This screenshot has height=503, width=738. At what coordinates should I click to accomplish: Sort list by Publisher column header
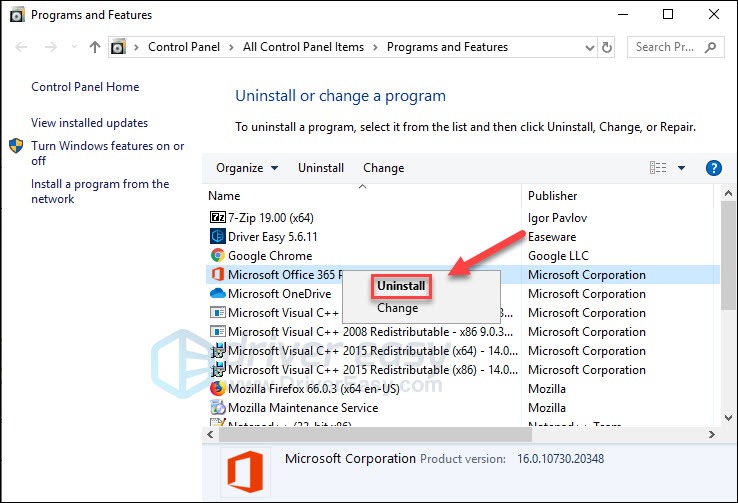point(553,196)
